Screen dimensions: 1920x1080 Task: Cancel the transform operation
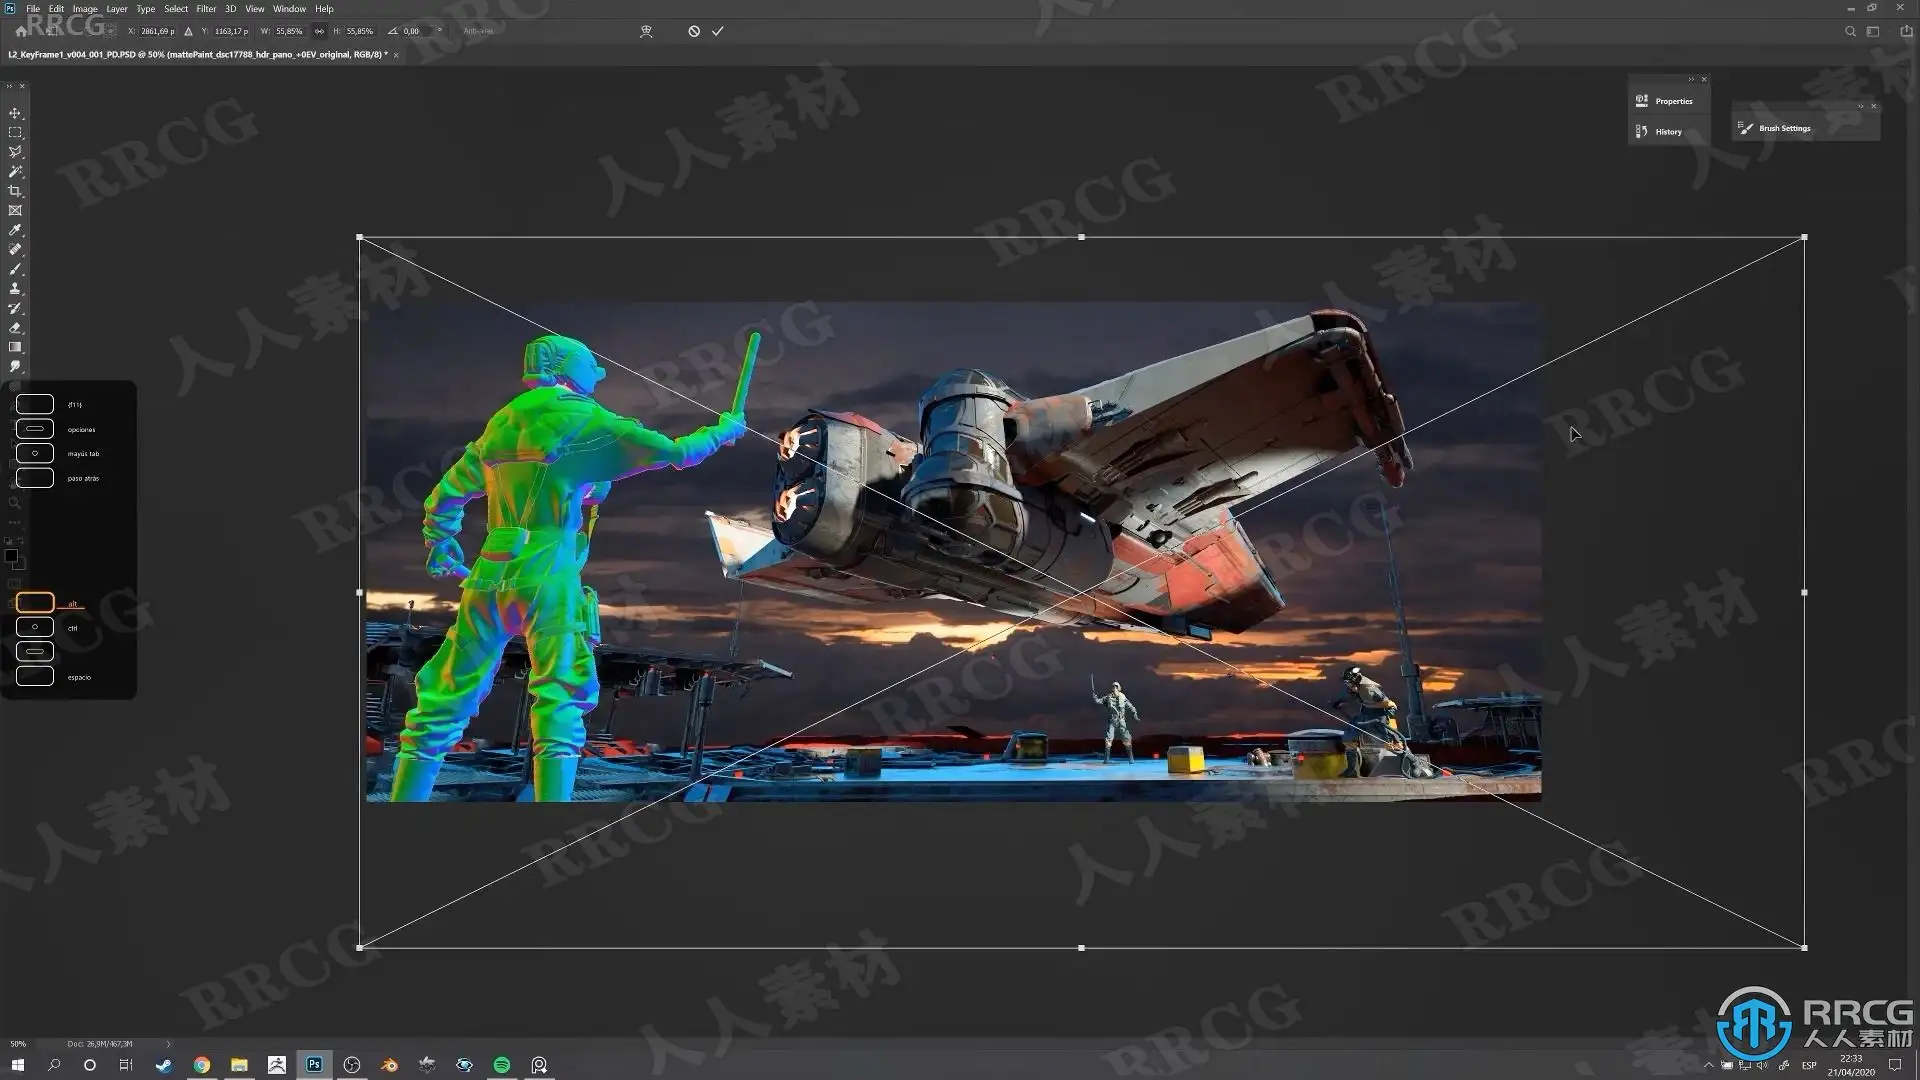click(694, 31)
